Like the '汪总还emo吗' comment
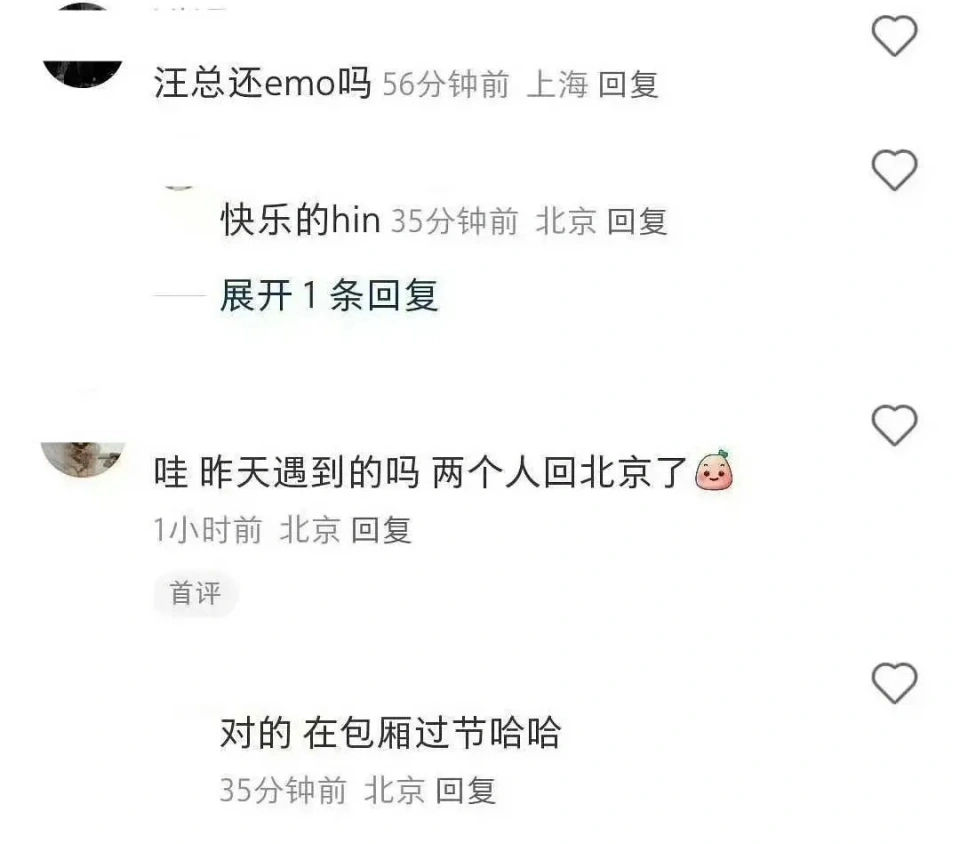Viewport: 960px width, 844px height. click(894, 36)
